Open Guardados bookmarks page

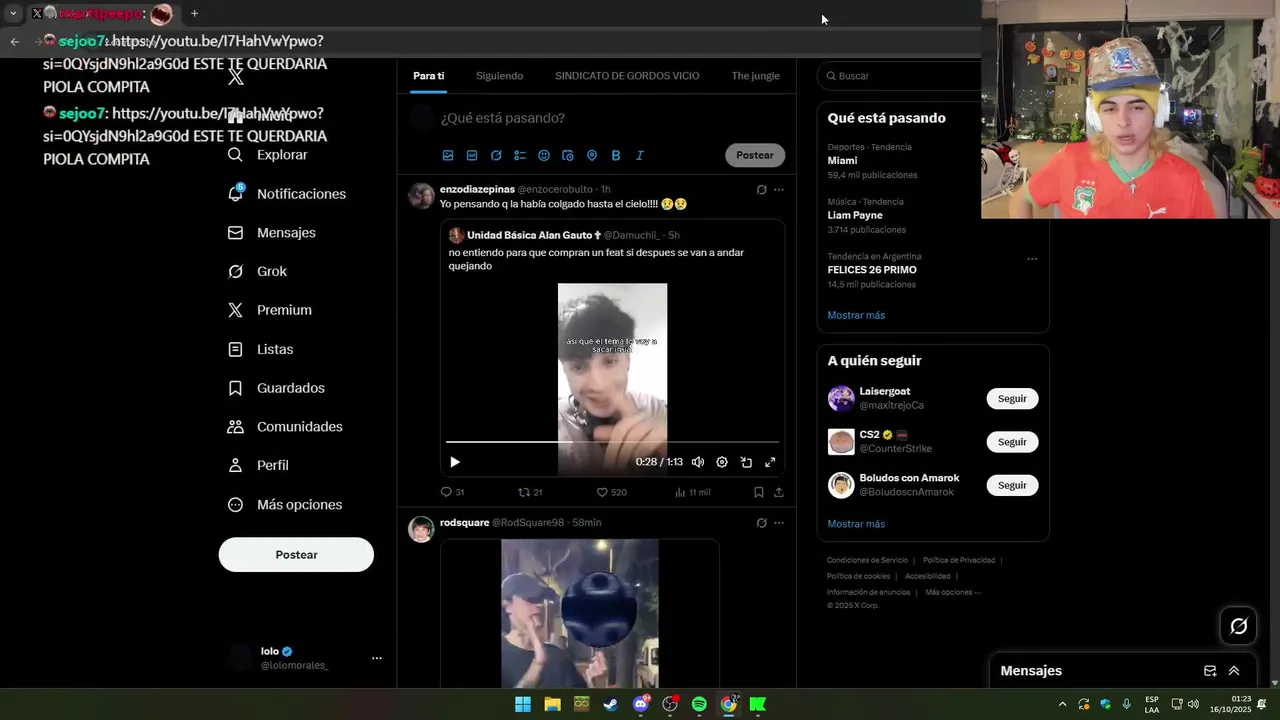coord(276,388)
